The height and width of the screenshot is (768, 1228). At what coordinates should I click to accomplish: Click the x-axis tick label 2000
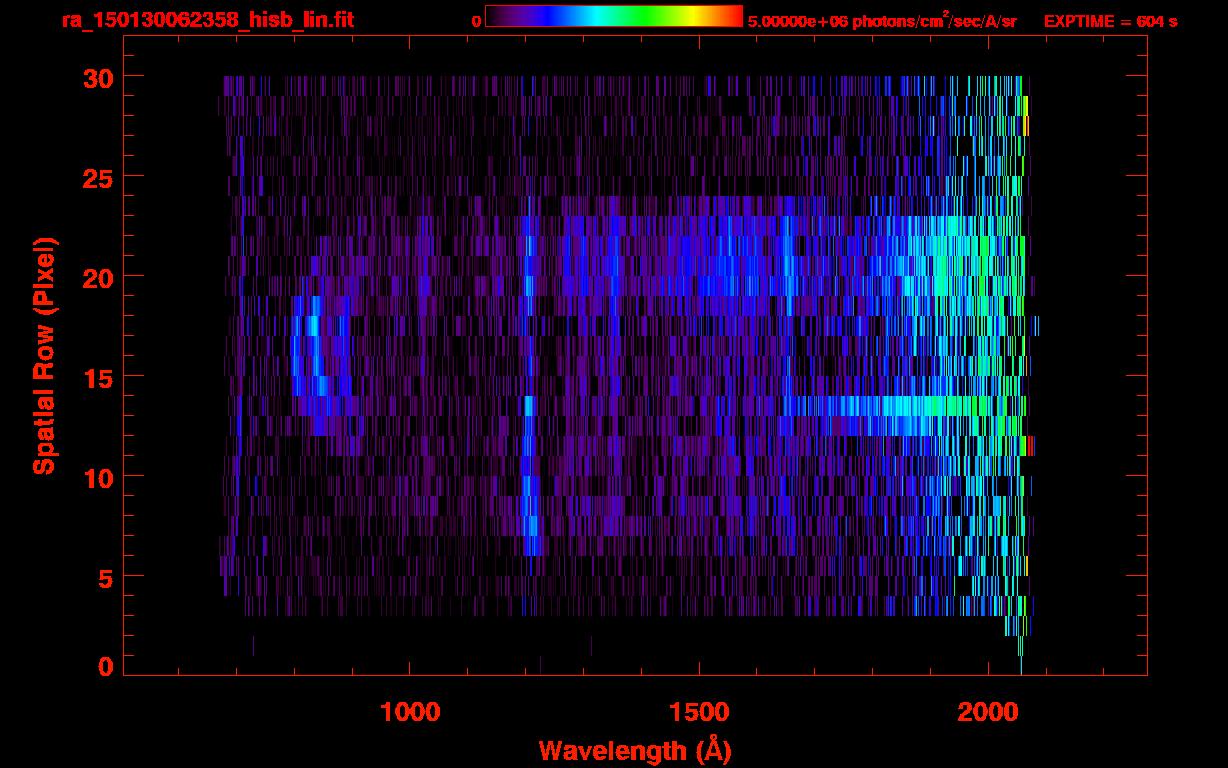988,712
